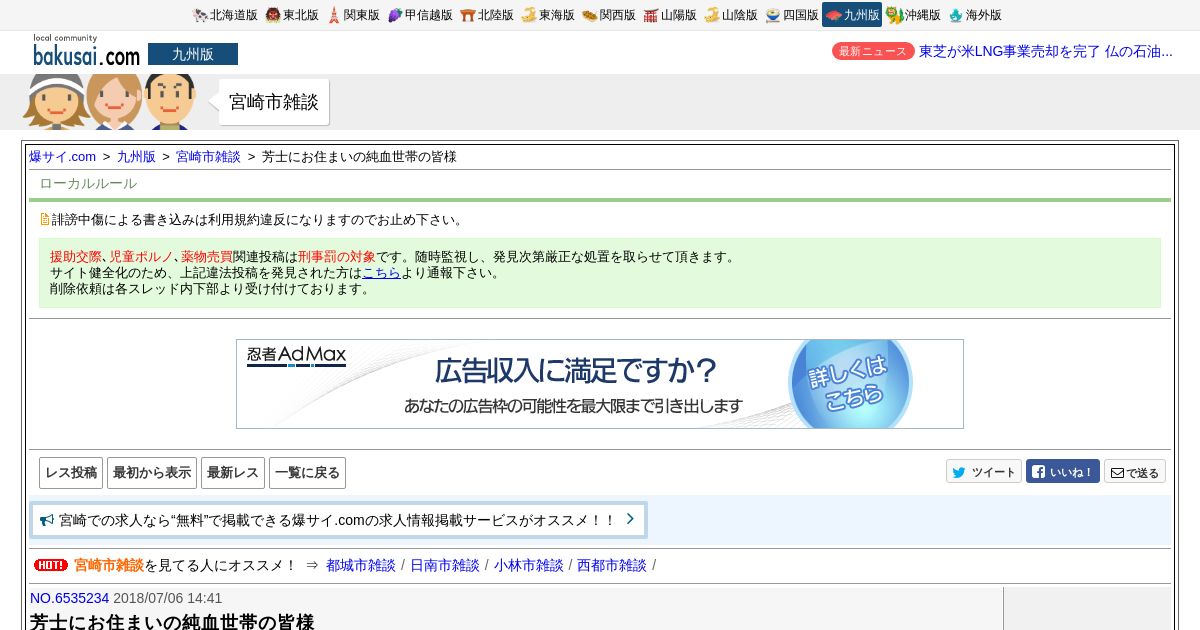
Task: Click the 薬物売買 red warning text
Action: [x=207, y=257]
